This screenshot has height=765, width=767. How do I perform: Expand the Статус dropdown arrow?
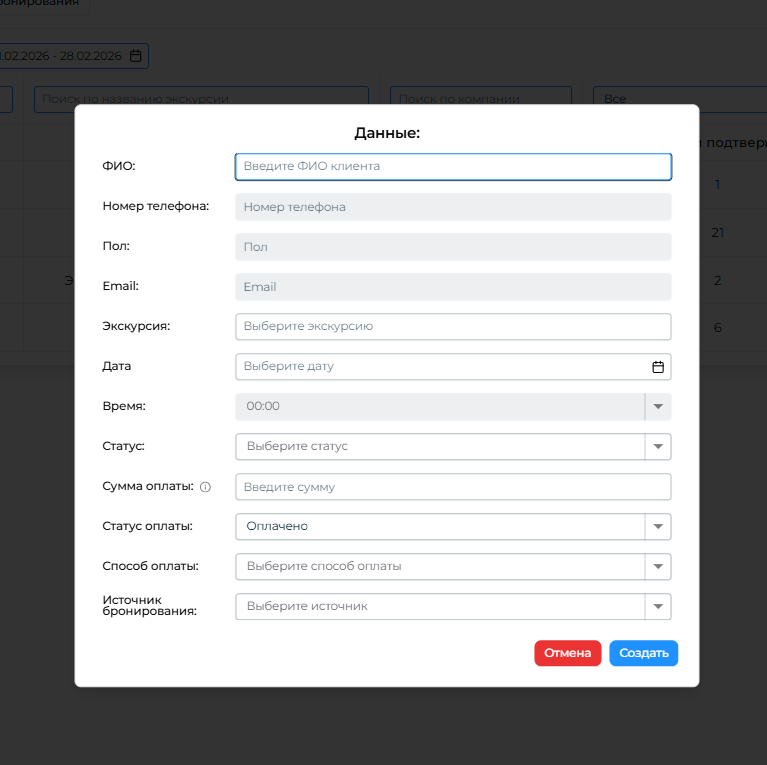pyautogui.click(x=658, y=447)
